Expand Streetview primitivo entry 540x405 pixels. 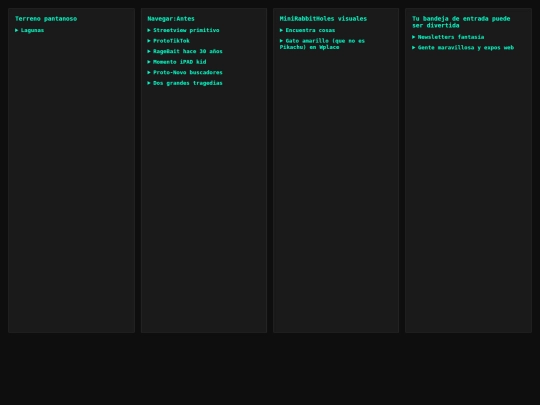click(x=184, y=30)
